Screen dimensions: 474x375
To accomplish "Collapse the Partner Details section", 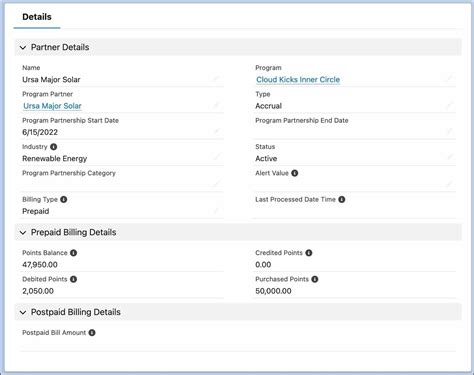I will (x=23, y=48).
